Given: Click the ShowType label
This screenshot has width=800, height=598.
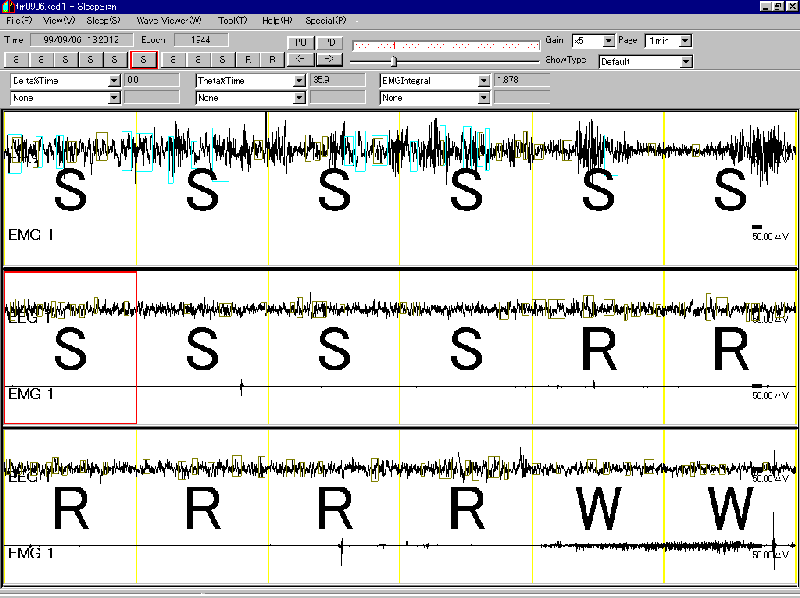Looking at the screenshot, I should click(566, 60).
